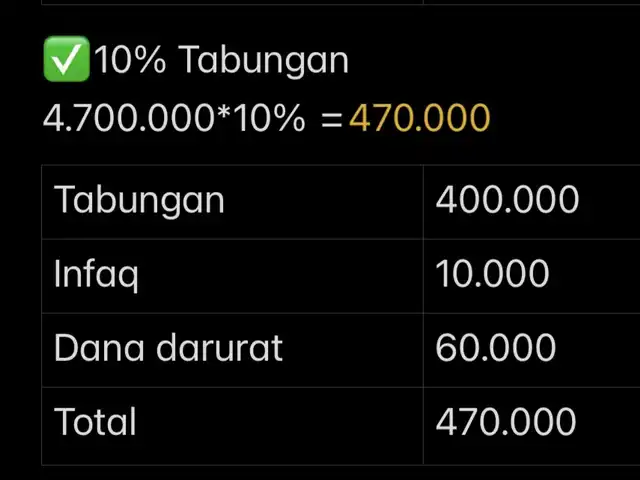Click the partial table edge above the heading
This screenshot has width=640, height=480.
coord(340,4)
